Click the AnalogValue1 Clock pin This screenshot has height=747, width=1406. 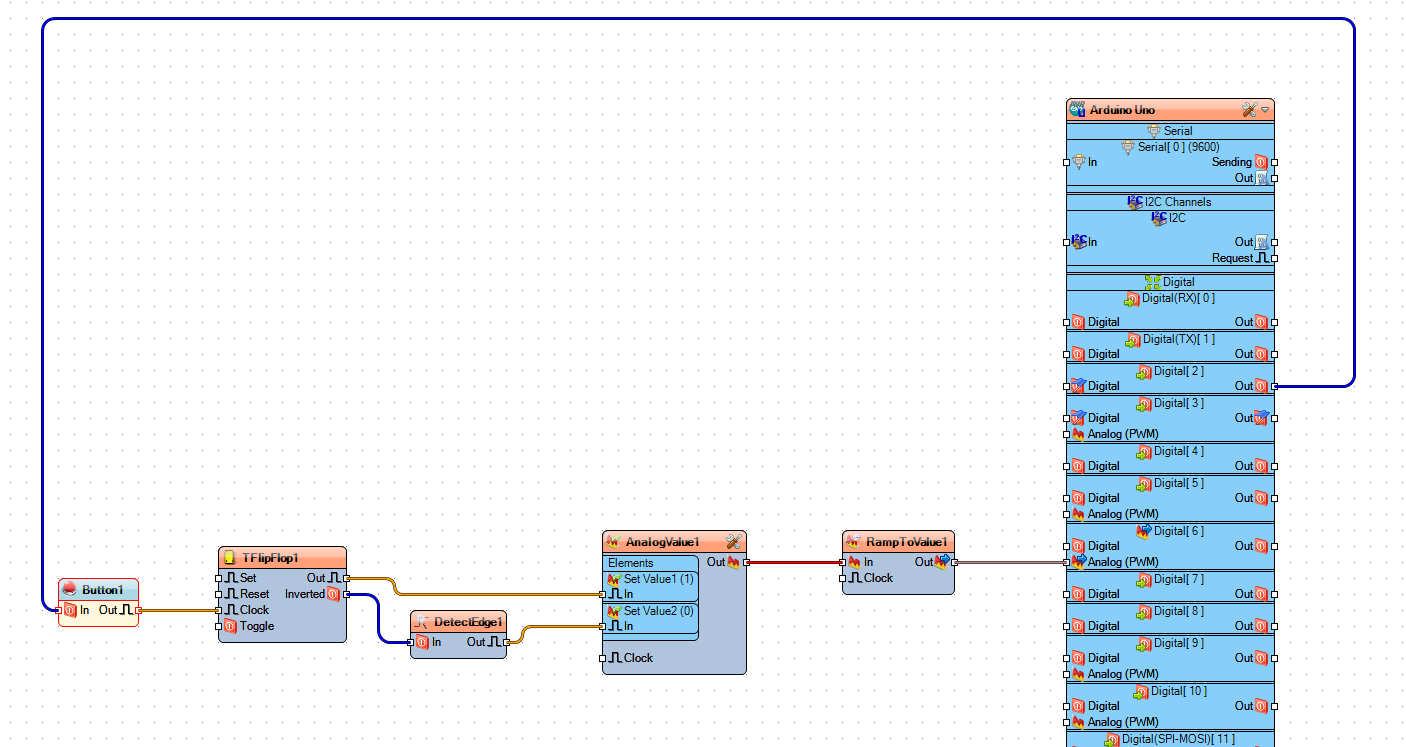click(x=603, y=658)
